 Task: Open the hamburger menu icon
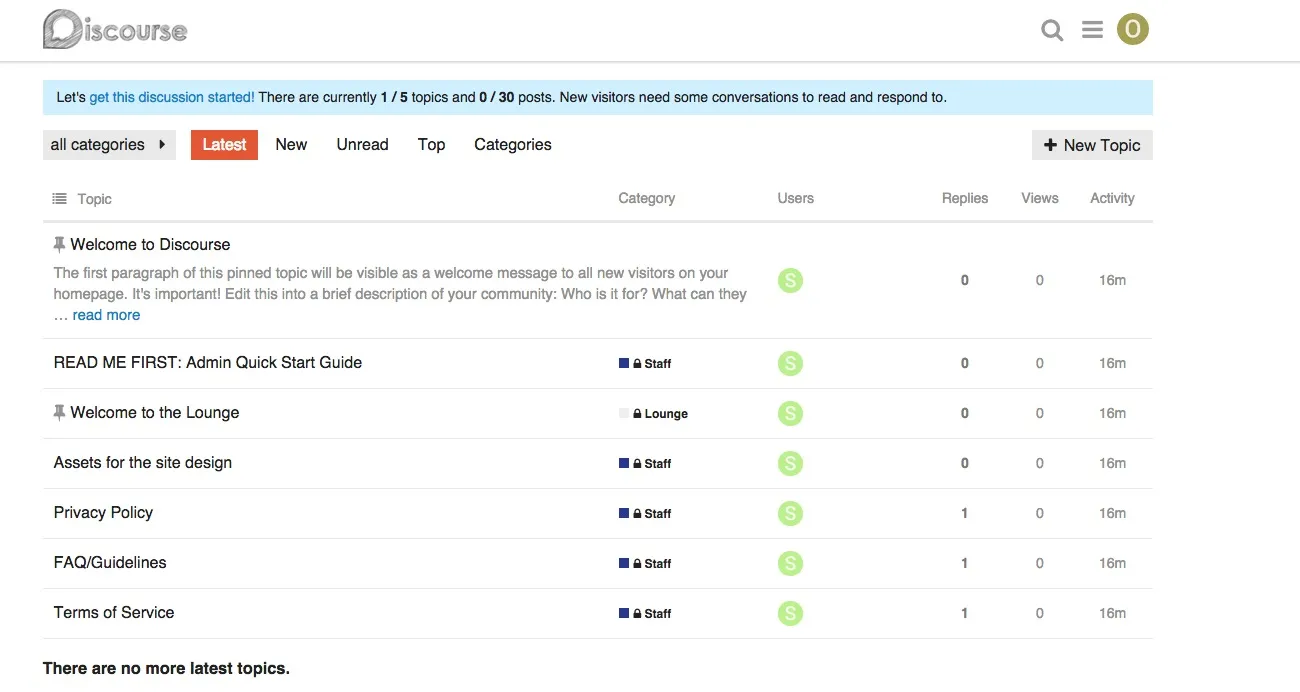pos(1092,30)
